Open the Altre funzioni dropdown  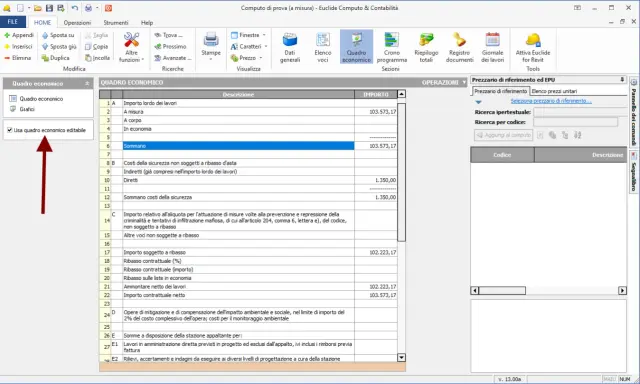pyautogui.click(x=131, y=48)
